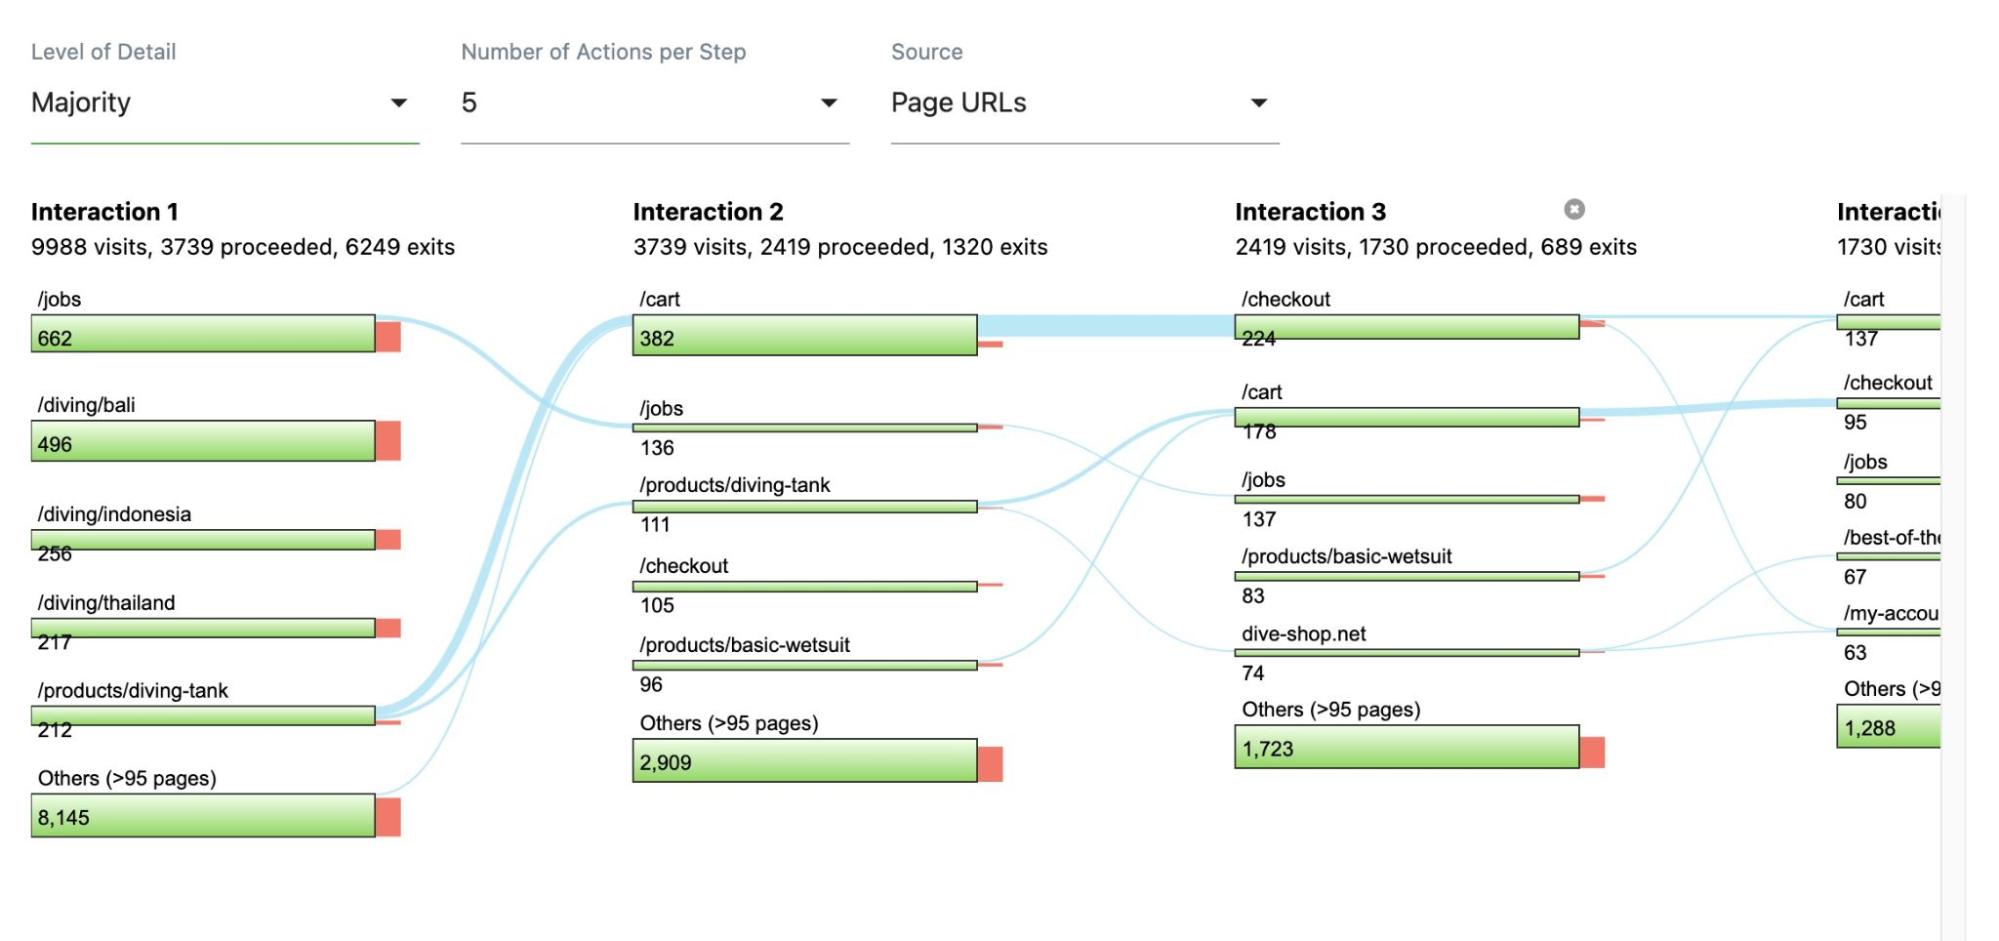Click /products/basic-wetsuit bar in Interaction 3
The image size is (1999, 941).
pyautogui.click(x=1406, y=576)
